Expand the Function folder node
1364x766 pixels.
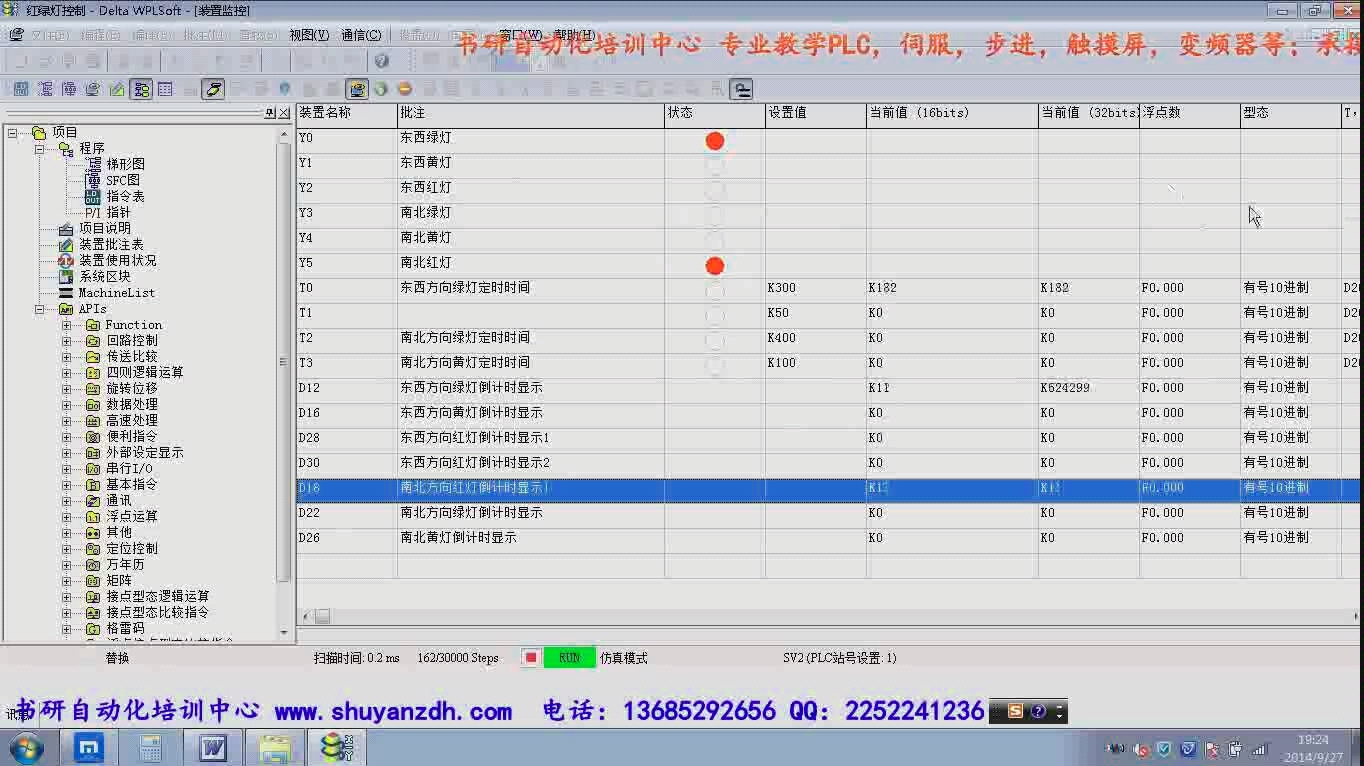point(67,325)
